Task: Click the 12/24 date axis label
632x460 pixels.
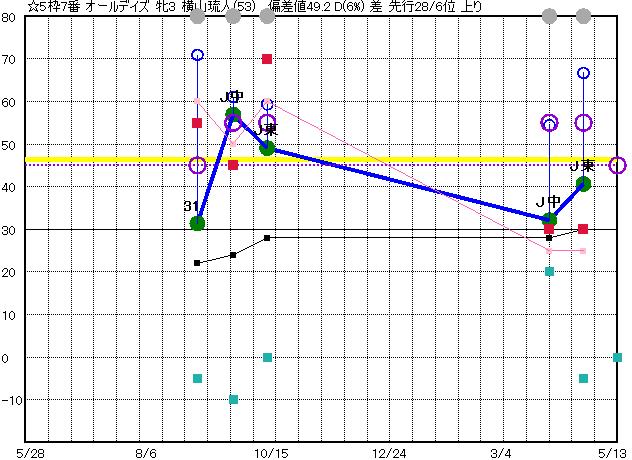Action: (390, 452)
